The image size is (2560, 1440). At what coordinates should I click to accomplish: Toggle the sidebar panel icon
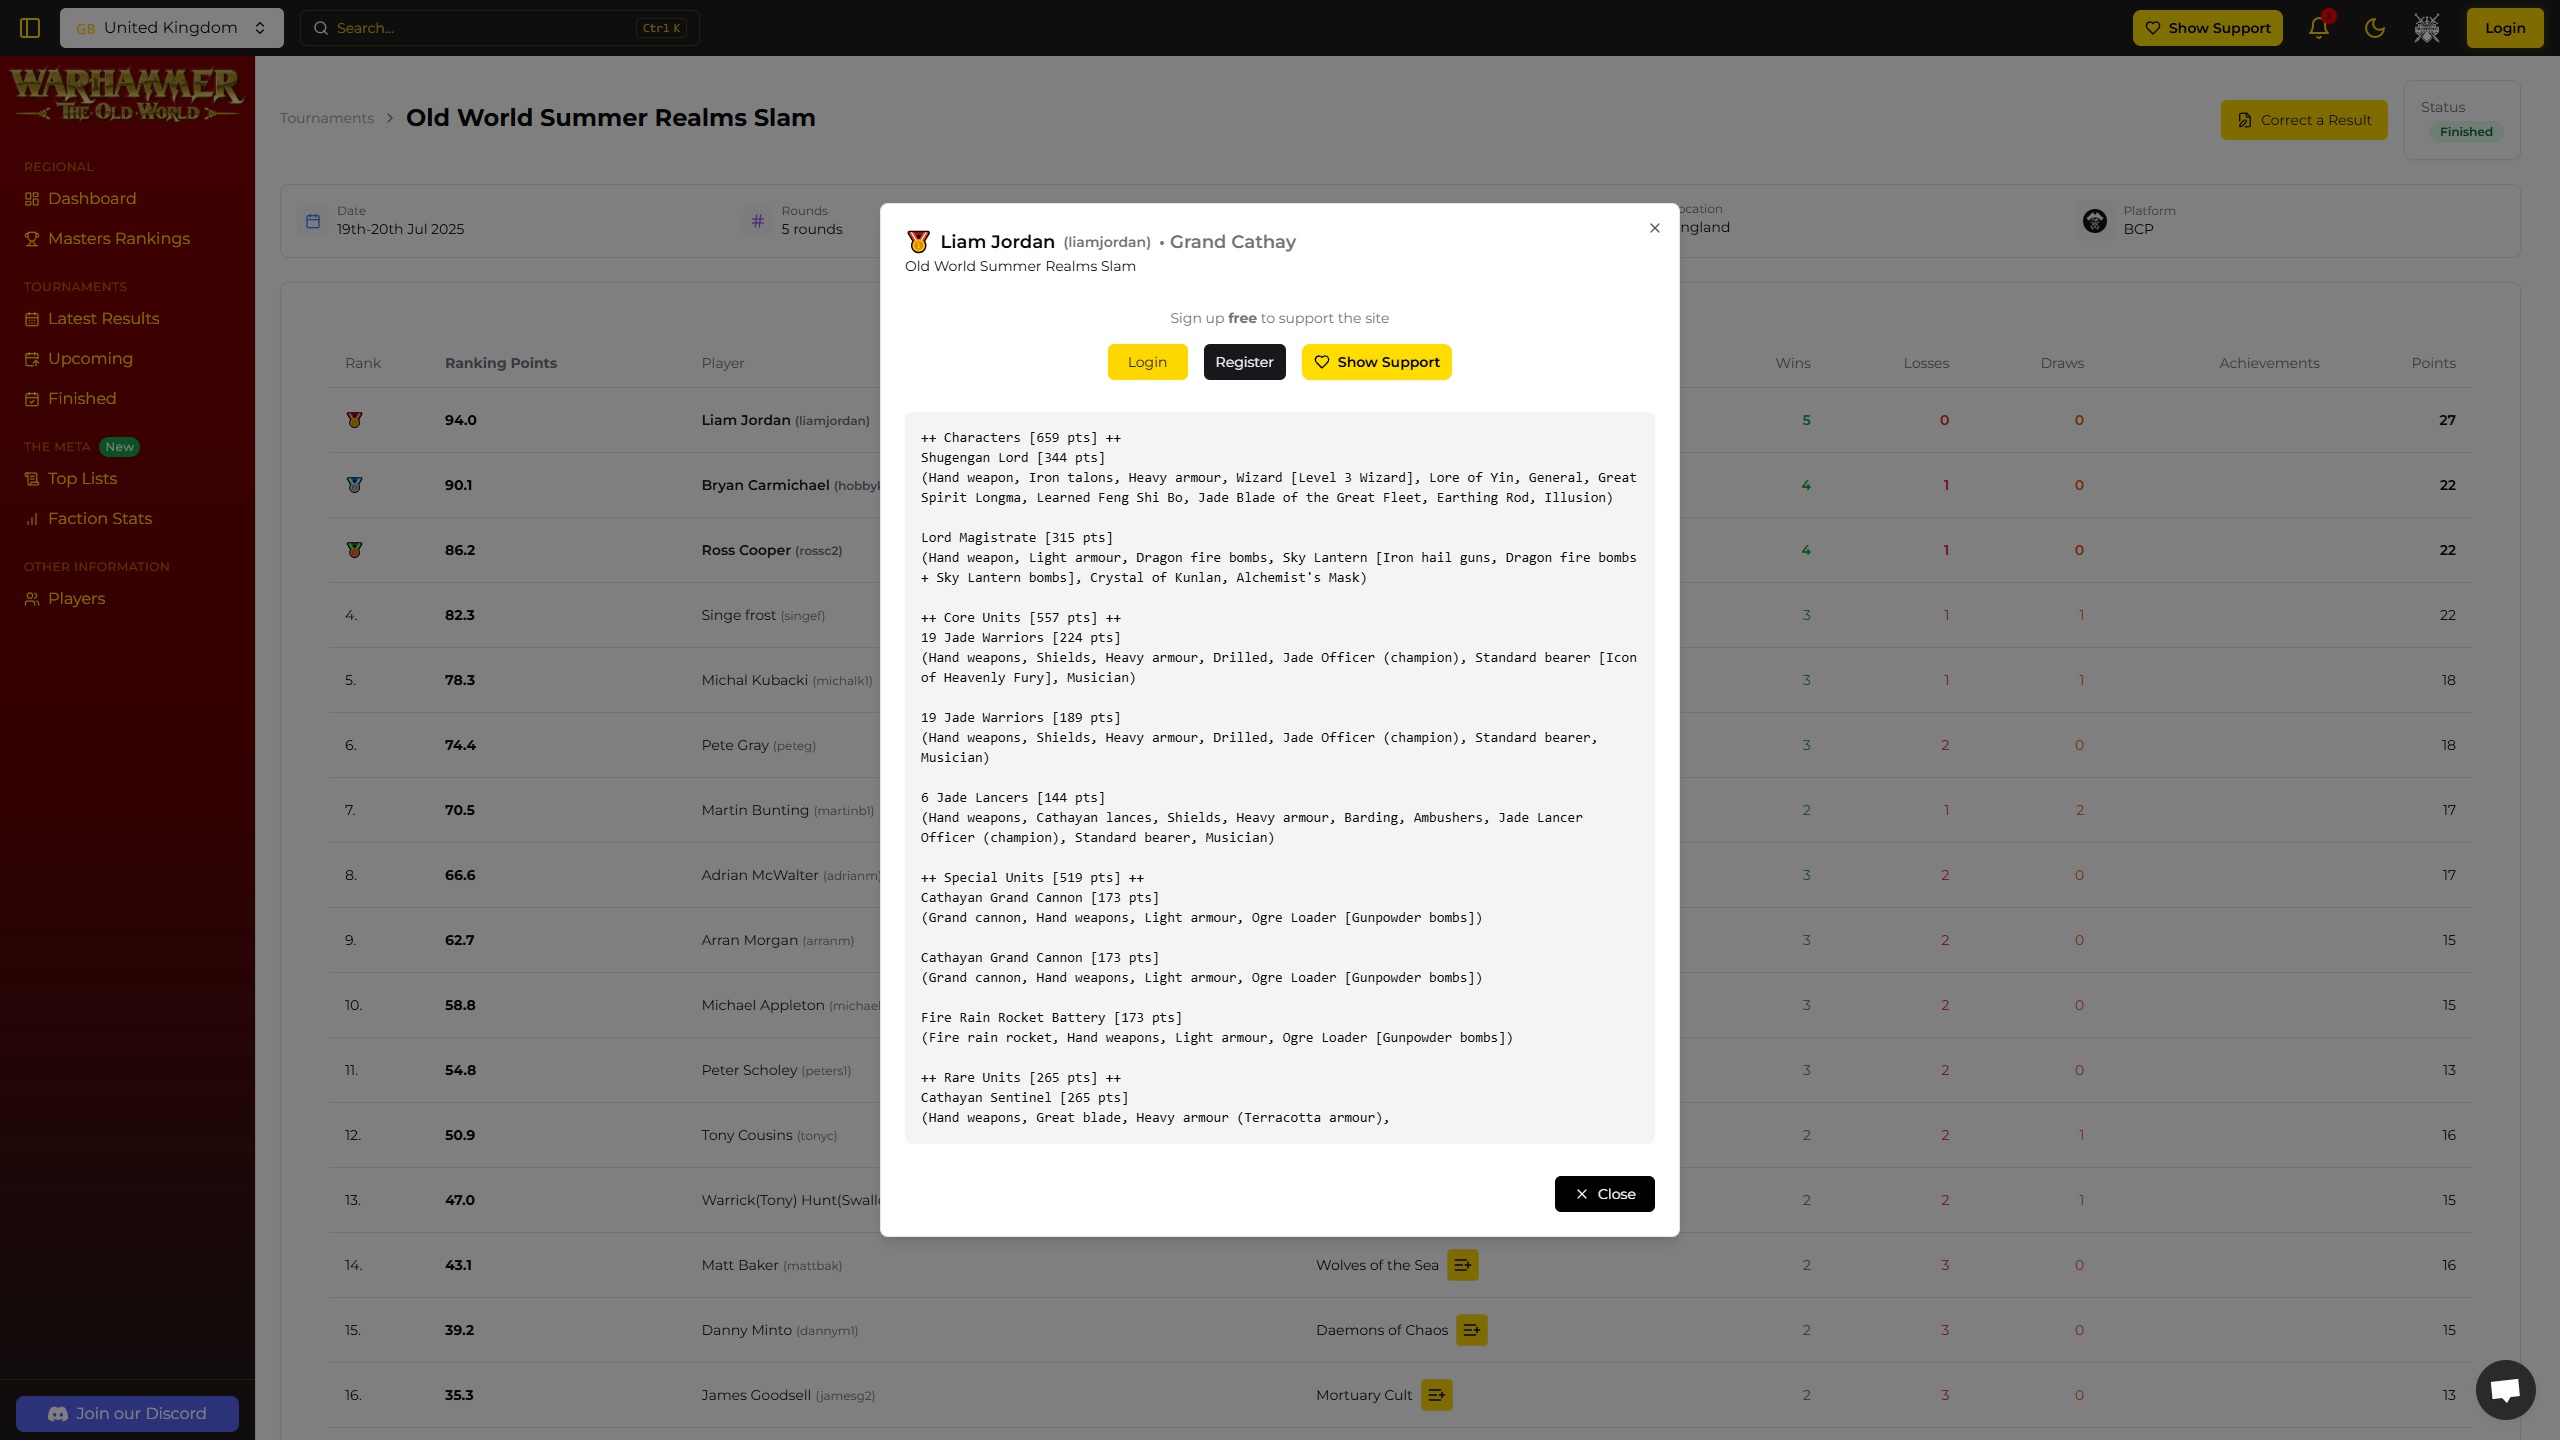[x=30, y=28]
